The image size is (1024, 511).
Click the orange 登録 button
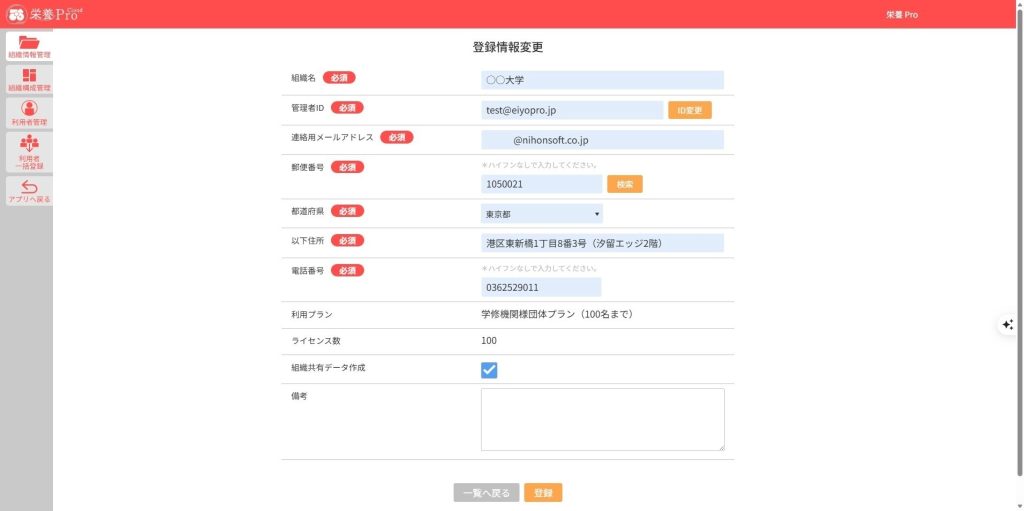(x=543, y=493)
